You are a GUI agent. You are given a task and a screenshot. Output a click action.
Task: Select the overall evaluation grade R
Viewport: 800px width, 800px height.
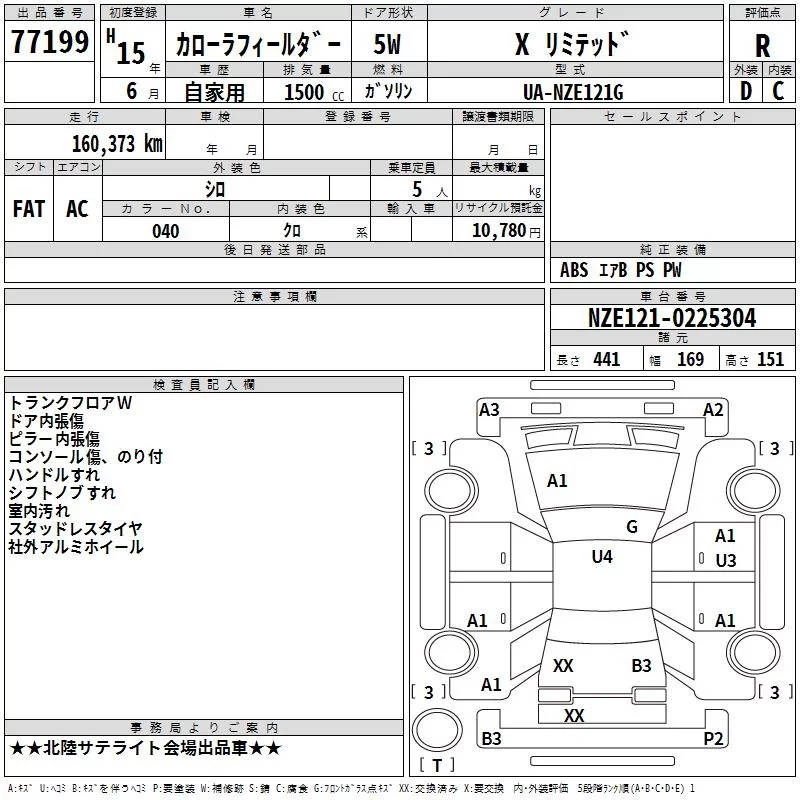762,45
